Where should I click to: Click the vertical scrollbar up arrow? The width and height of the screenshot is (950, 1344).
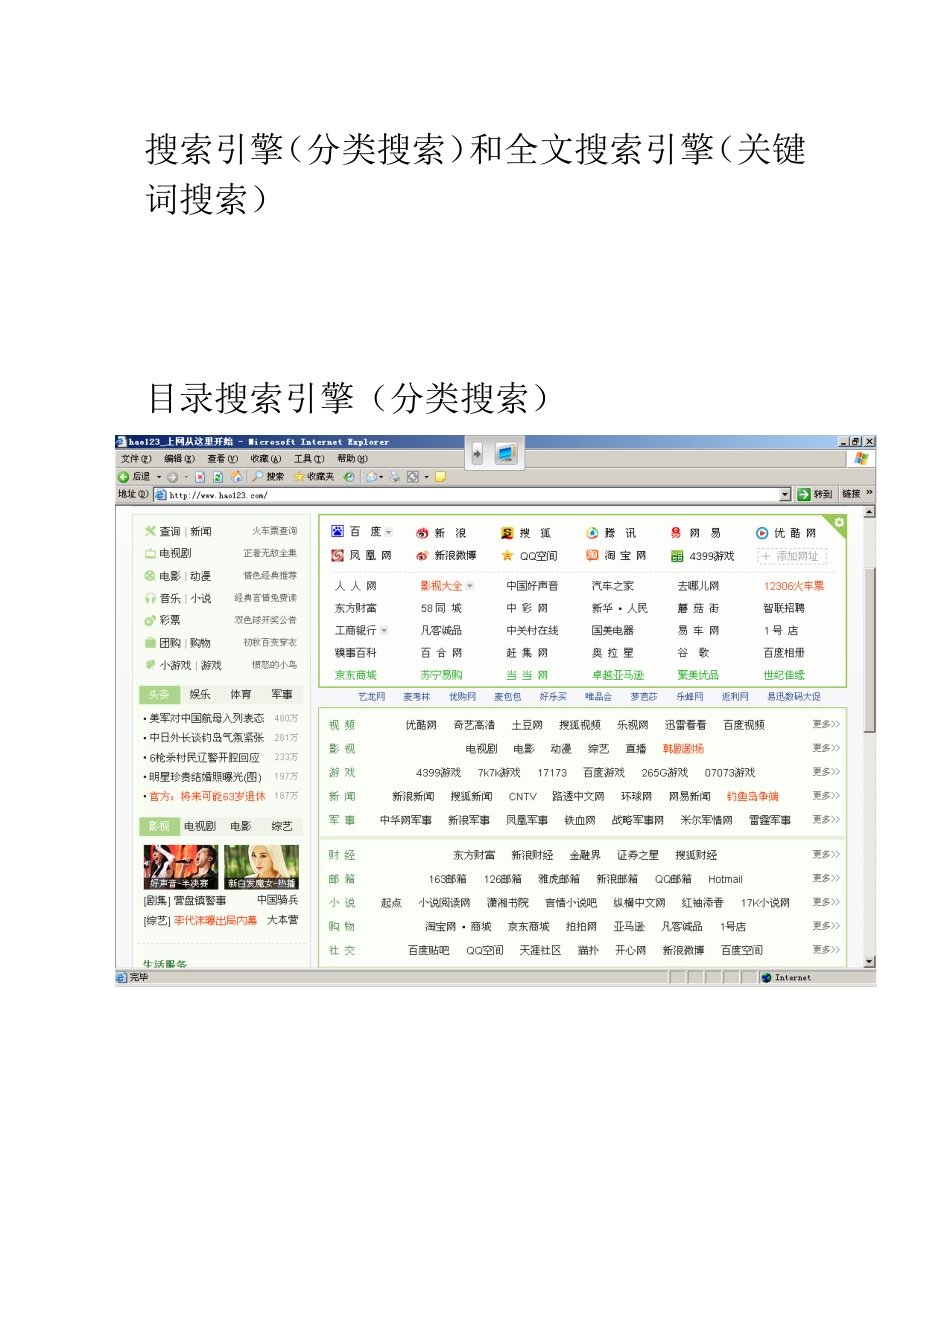(x=869, y=512)
